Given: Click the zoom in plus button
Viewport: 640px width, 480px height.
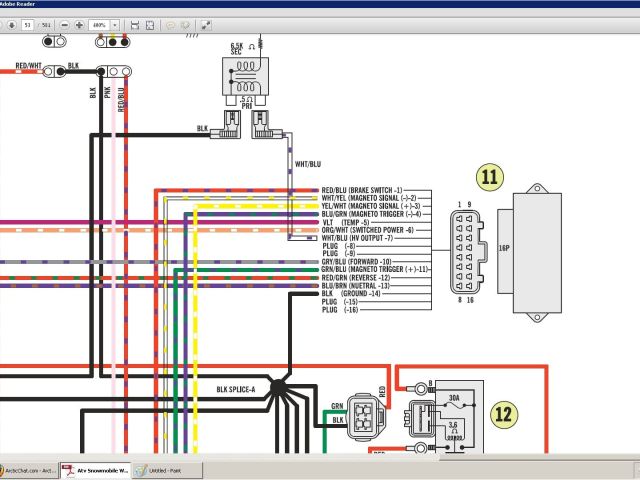Looking at the screenshot, I should (x=79, y=23).
